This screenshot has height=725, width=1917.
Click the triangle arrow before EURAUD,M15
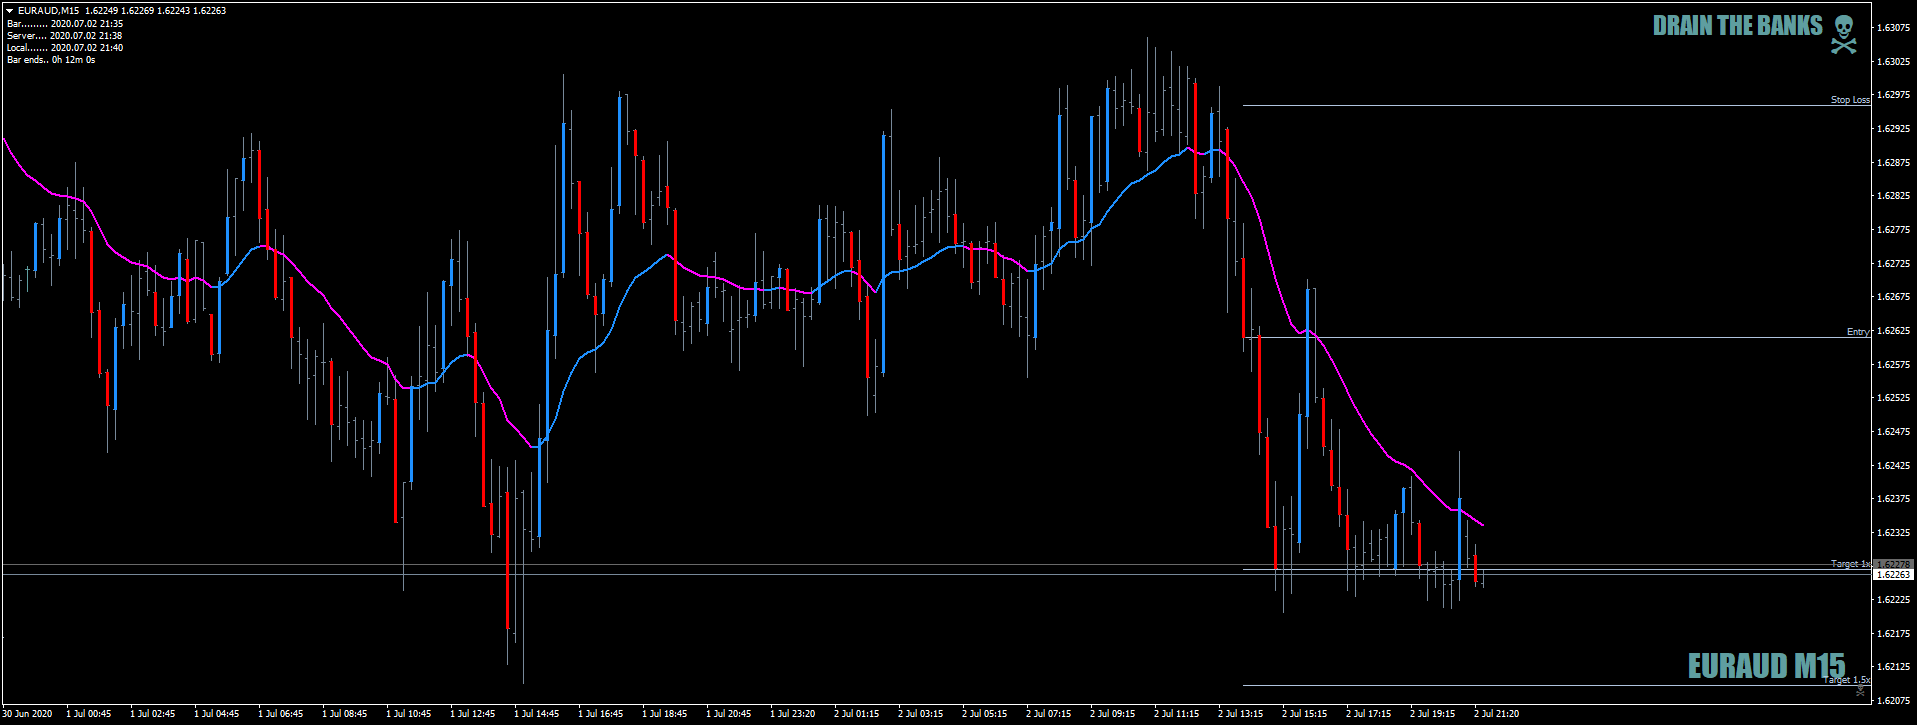point(10,11)
